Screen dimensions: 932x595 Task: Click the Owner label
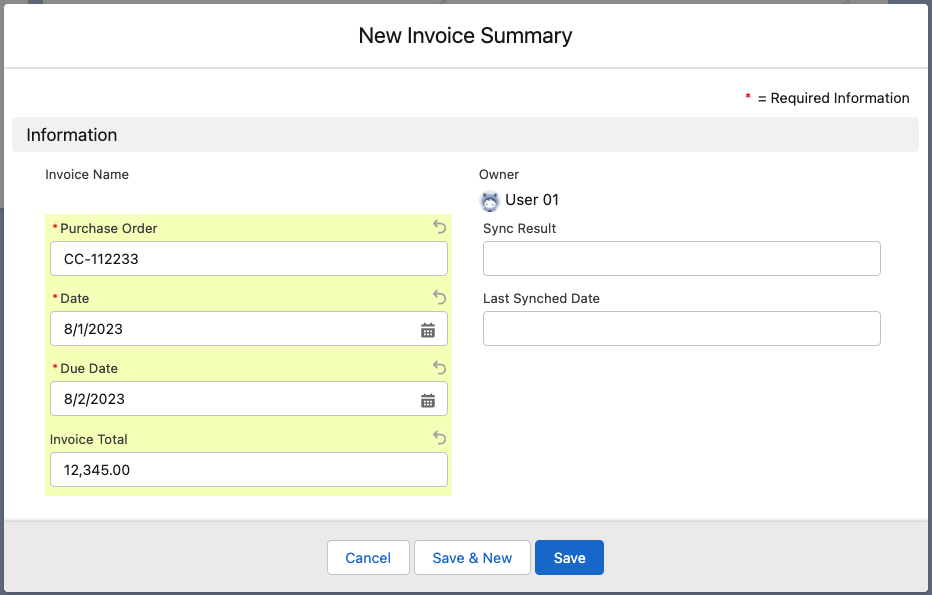pyautogui.click(x=499, y=174)
